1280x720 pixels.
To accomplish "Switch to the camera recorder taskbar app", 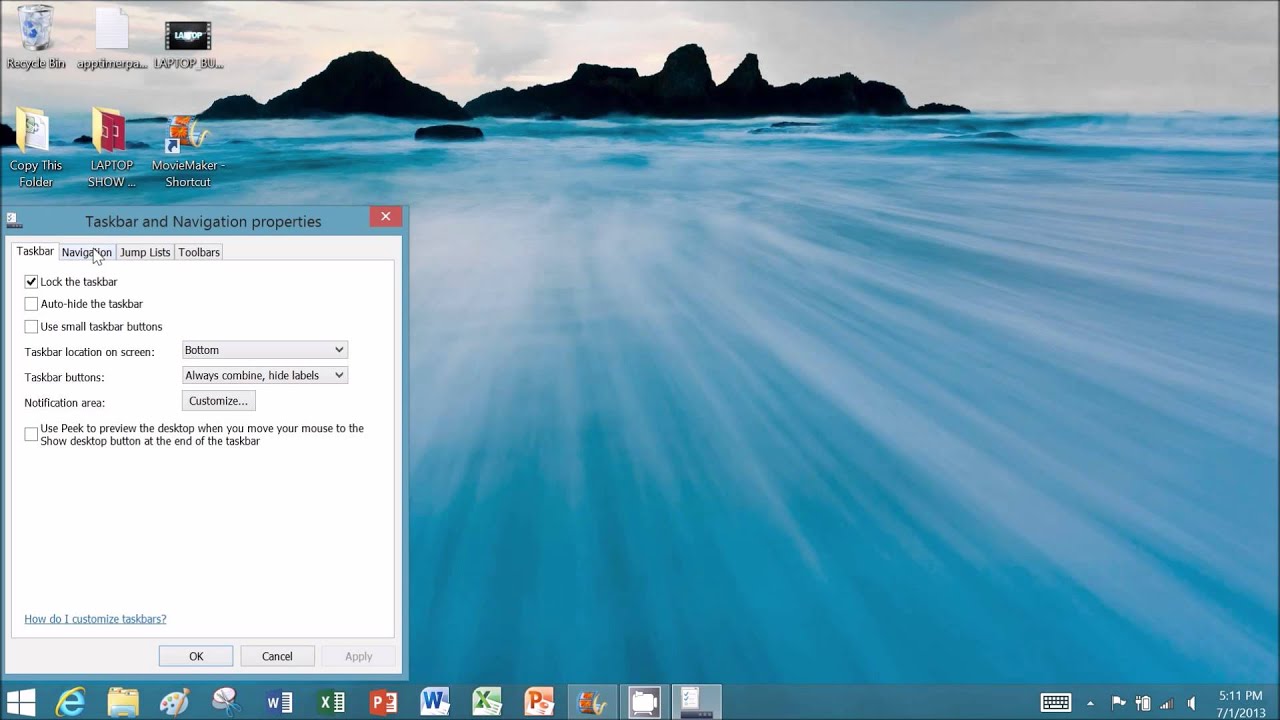I will pyautogui.click(x=644, y=702).
